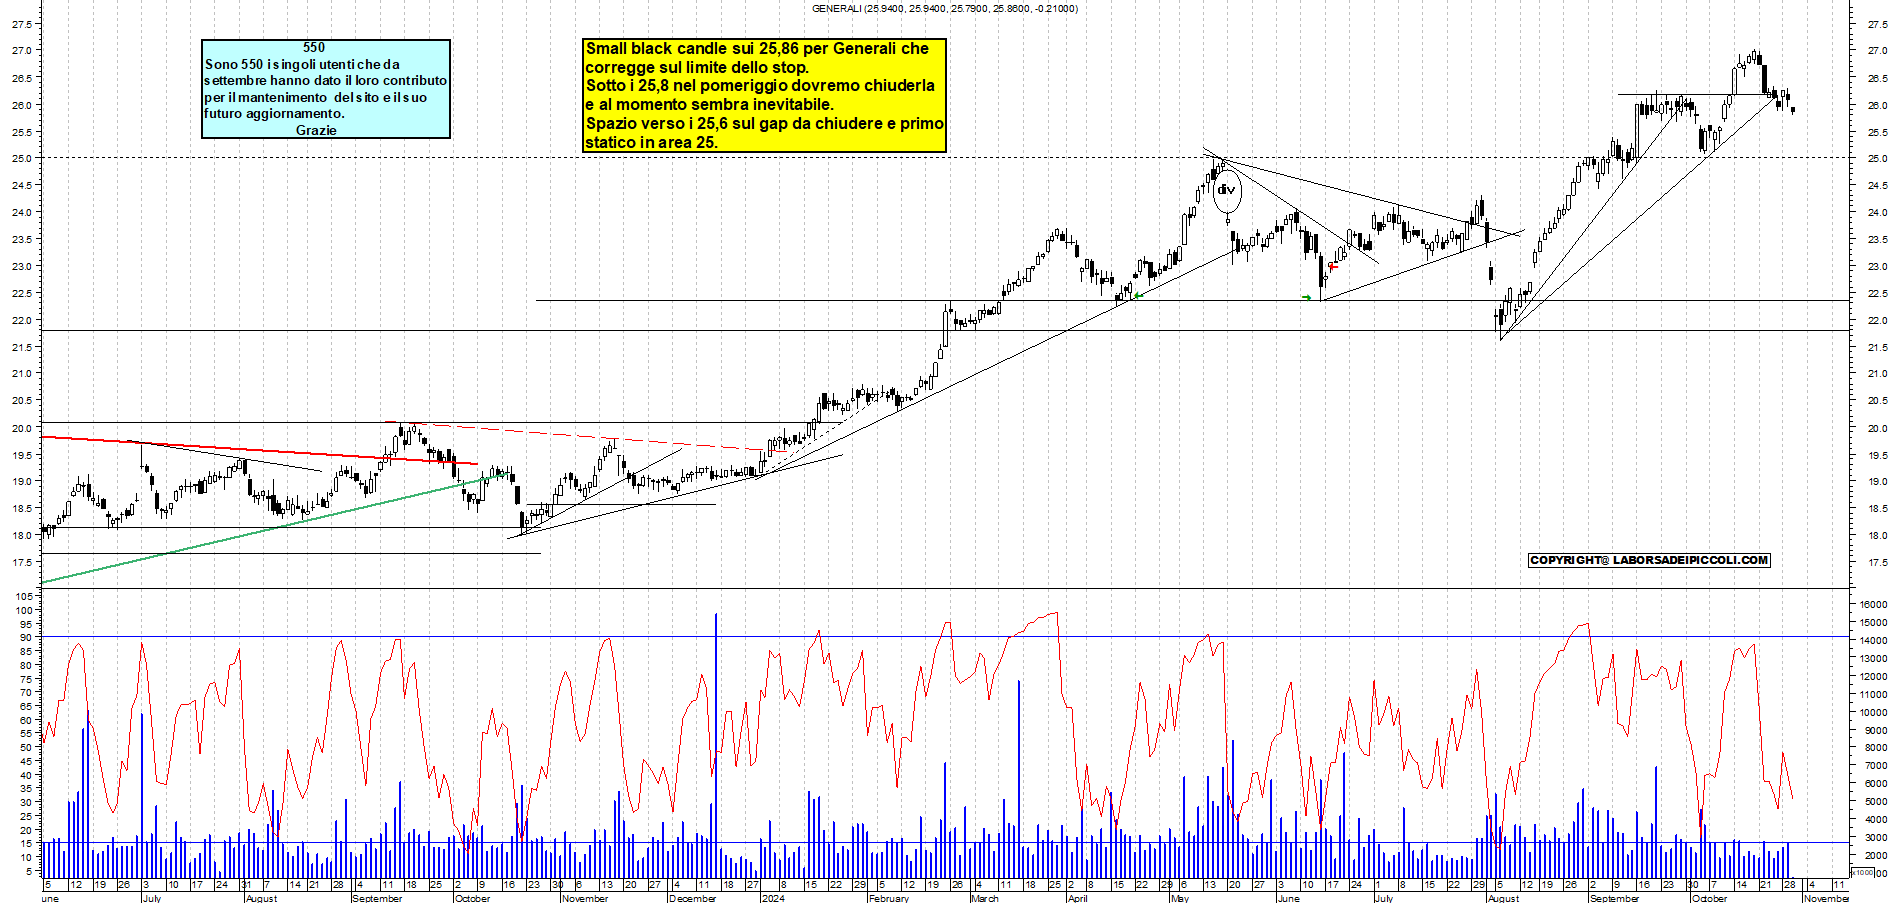The image size is (1890, 903).
Task: Select the yellow commentary box about Generali
Action: pos(764,96)
